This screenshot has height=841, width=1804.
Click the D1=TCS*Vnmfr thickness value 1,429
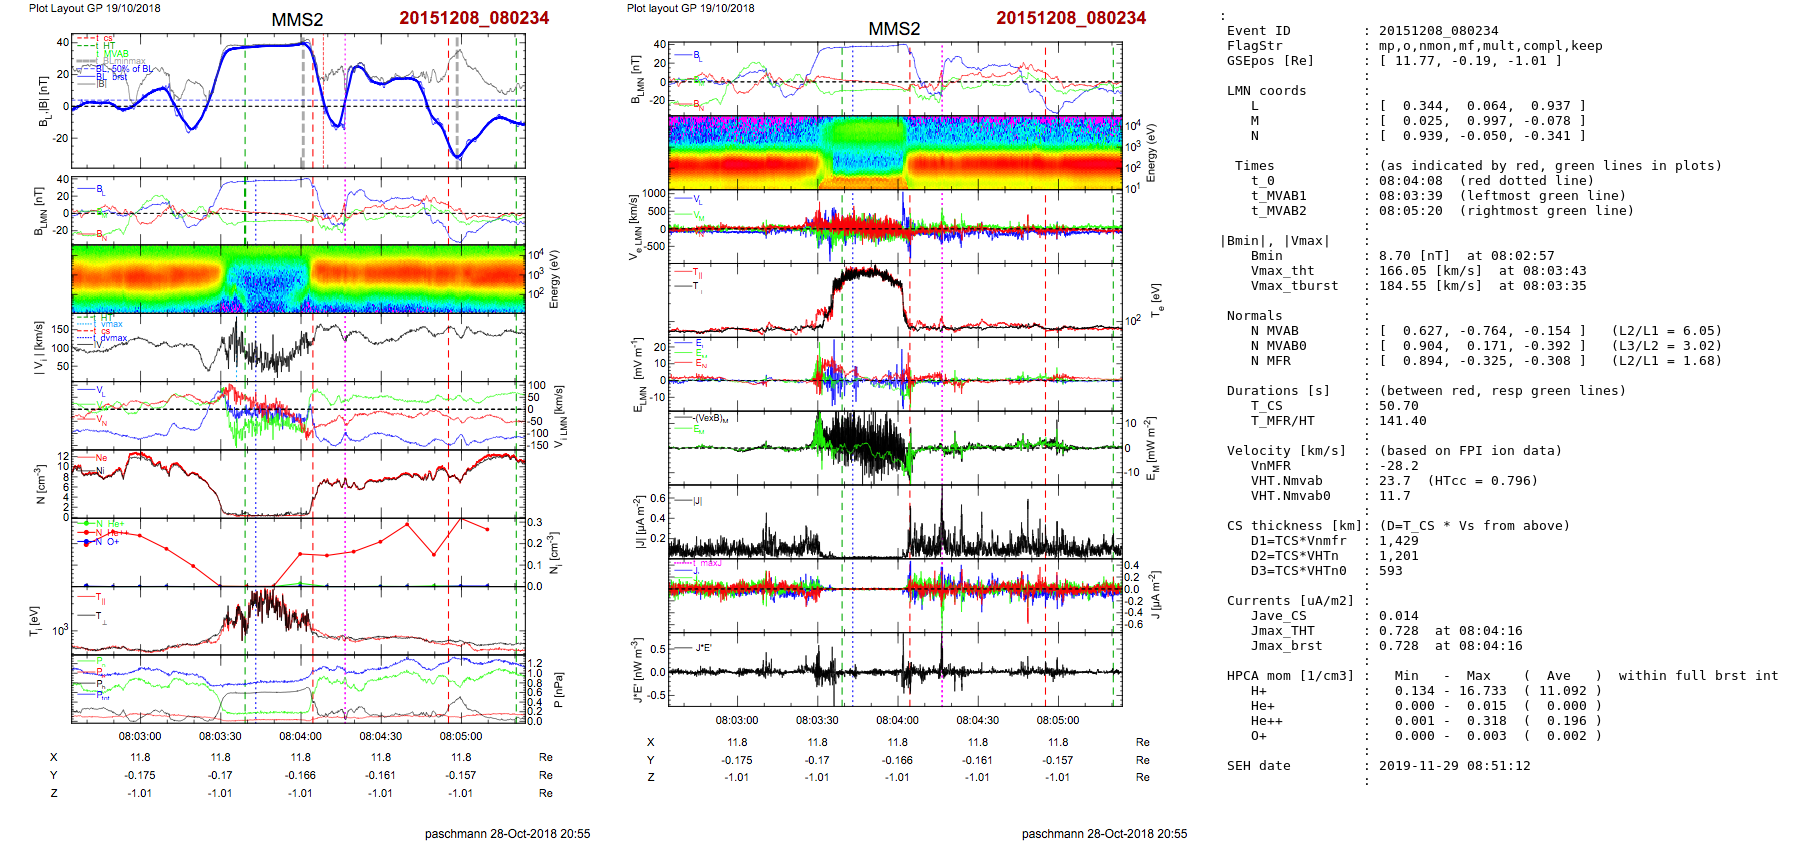pos(1391,541)
